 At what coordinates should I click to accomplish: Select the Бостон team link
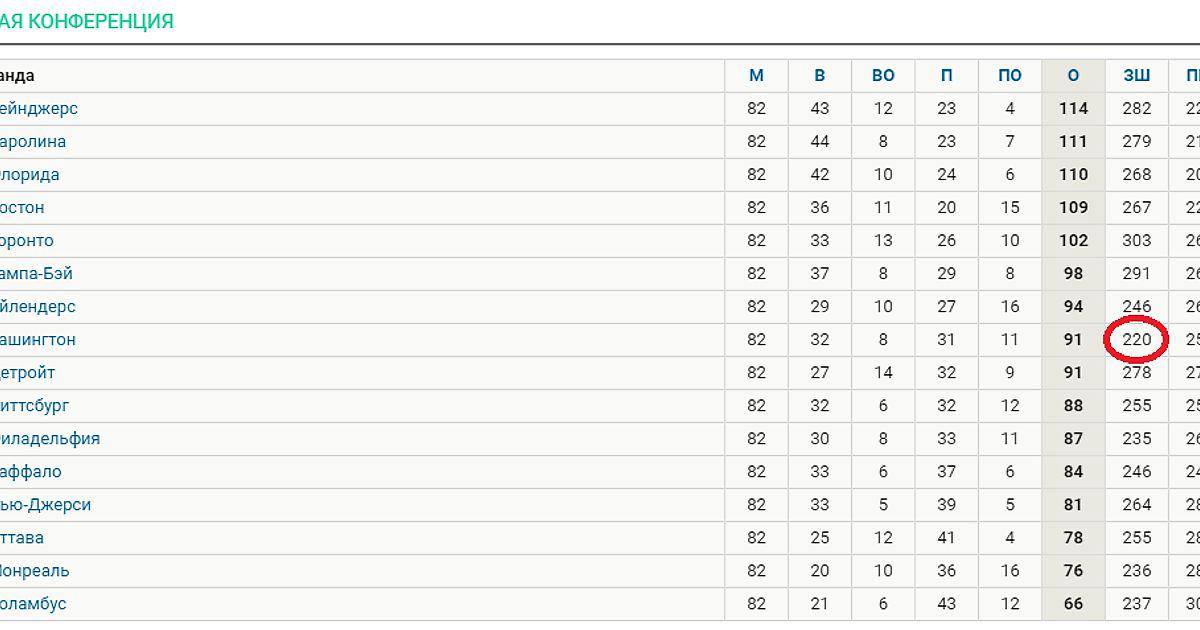[22, 207]
